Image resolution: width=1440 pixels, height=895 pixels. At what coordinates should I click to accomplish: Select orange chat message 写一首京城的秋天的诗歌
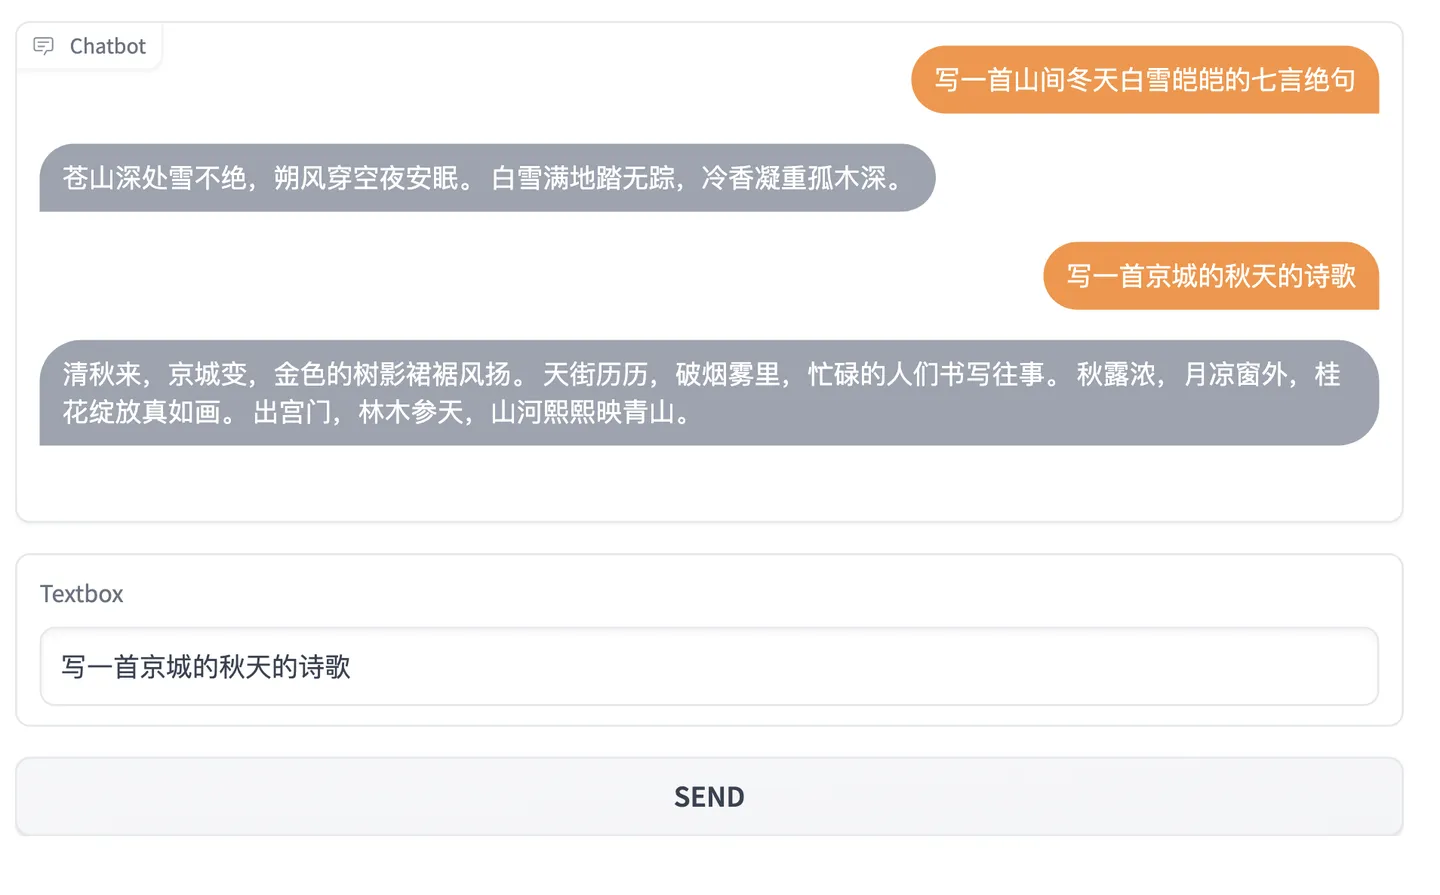(1210, 276)
